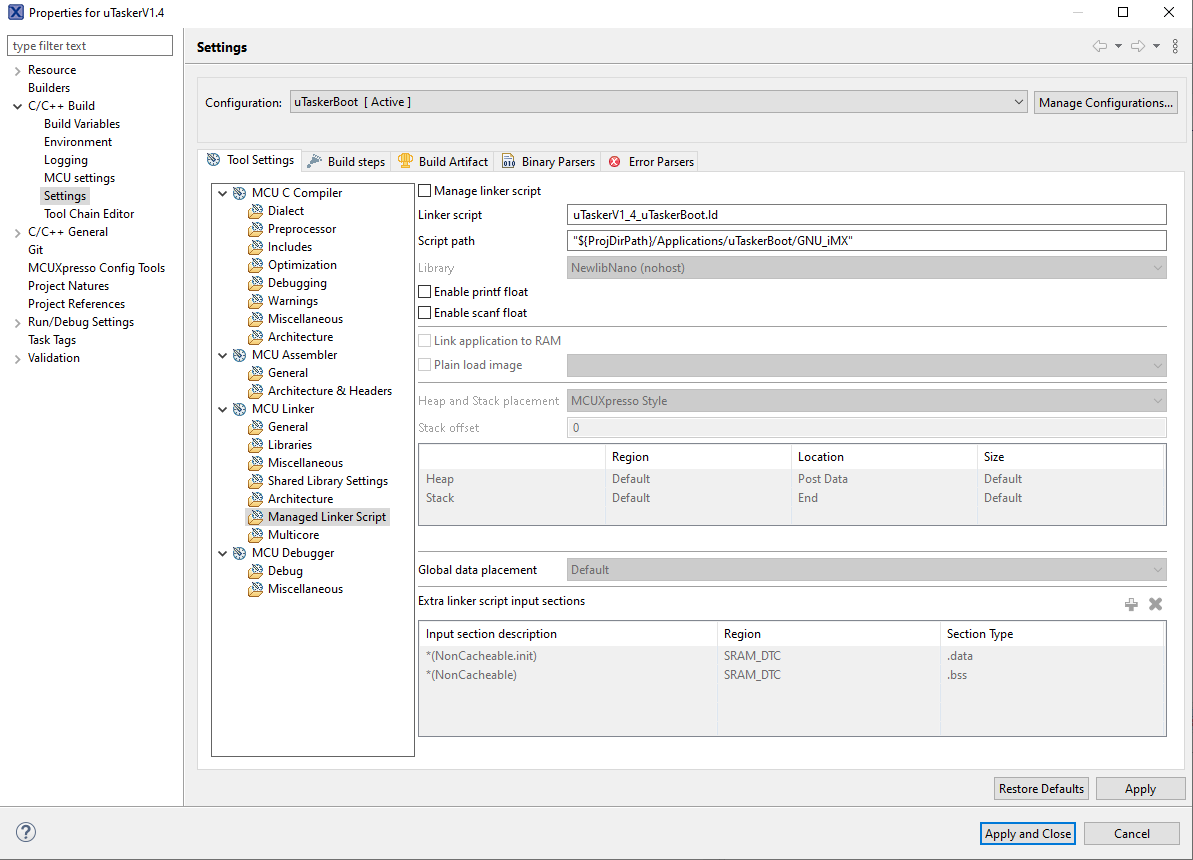Viewport: 1193px width, 860px height.
Task: Click the forward navigation arrow
Action: tap(1137, 45)
